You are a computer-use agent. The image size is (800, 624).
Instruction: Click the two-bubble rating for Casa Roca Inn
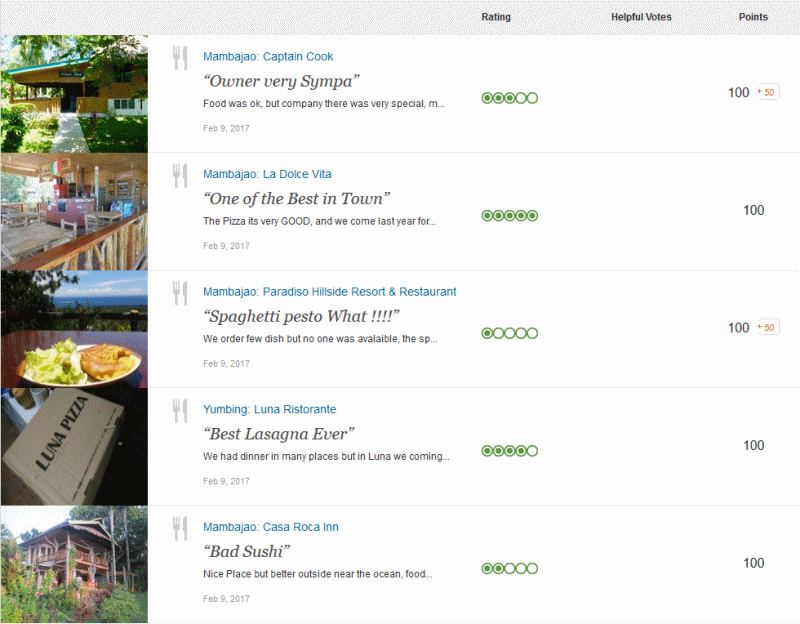coord(509,568)
